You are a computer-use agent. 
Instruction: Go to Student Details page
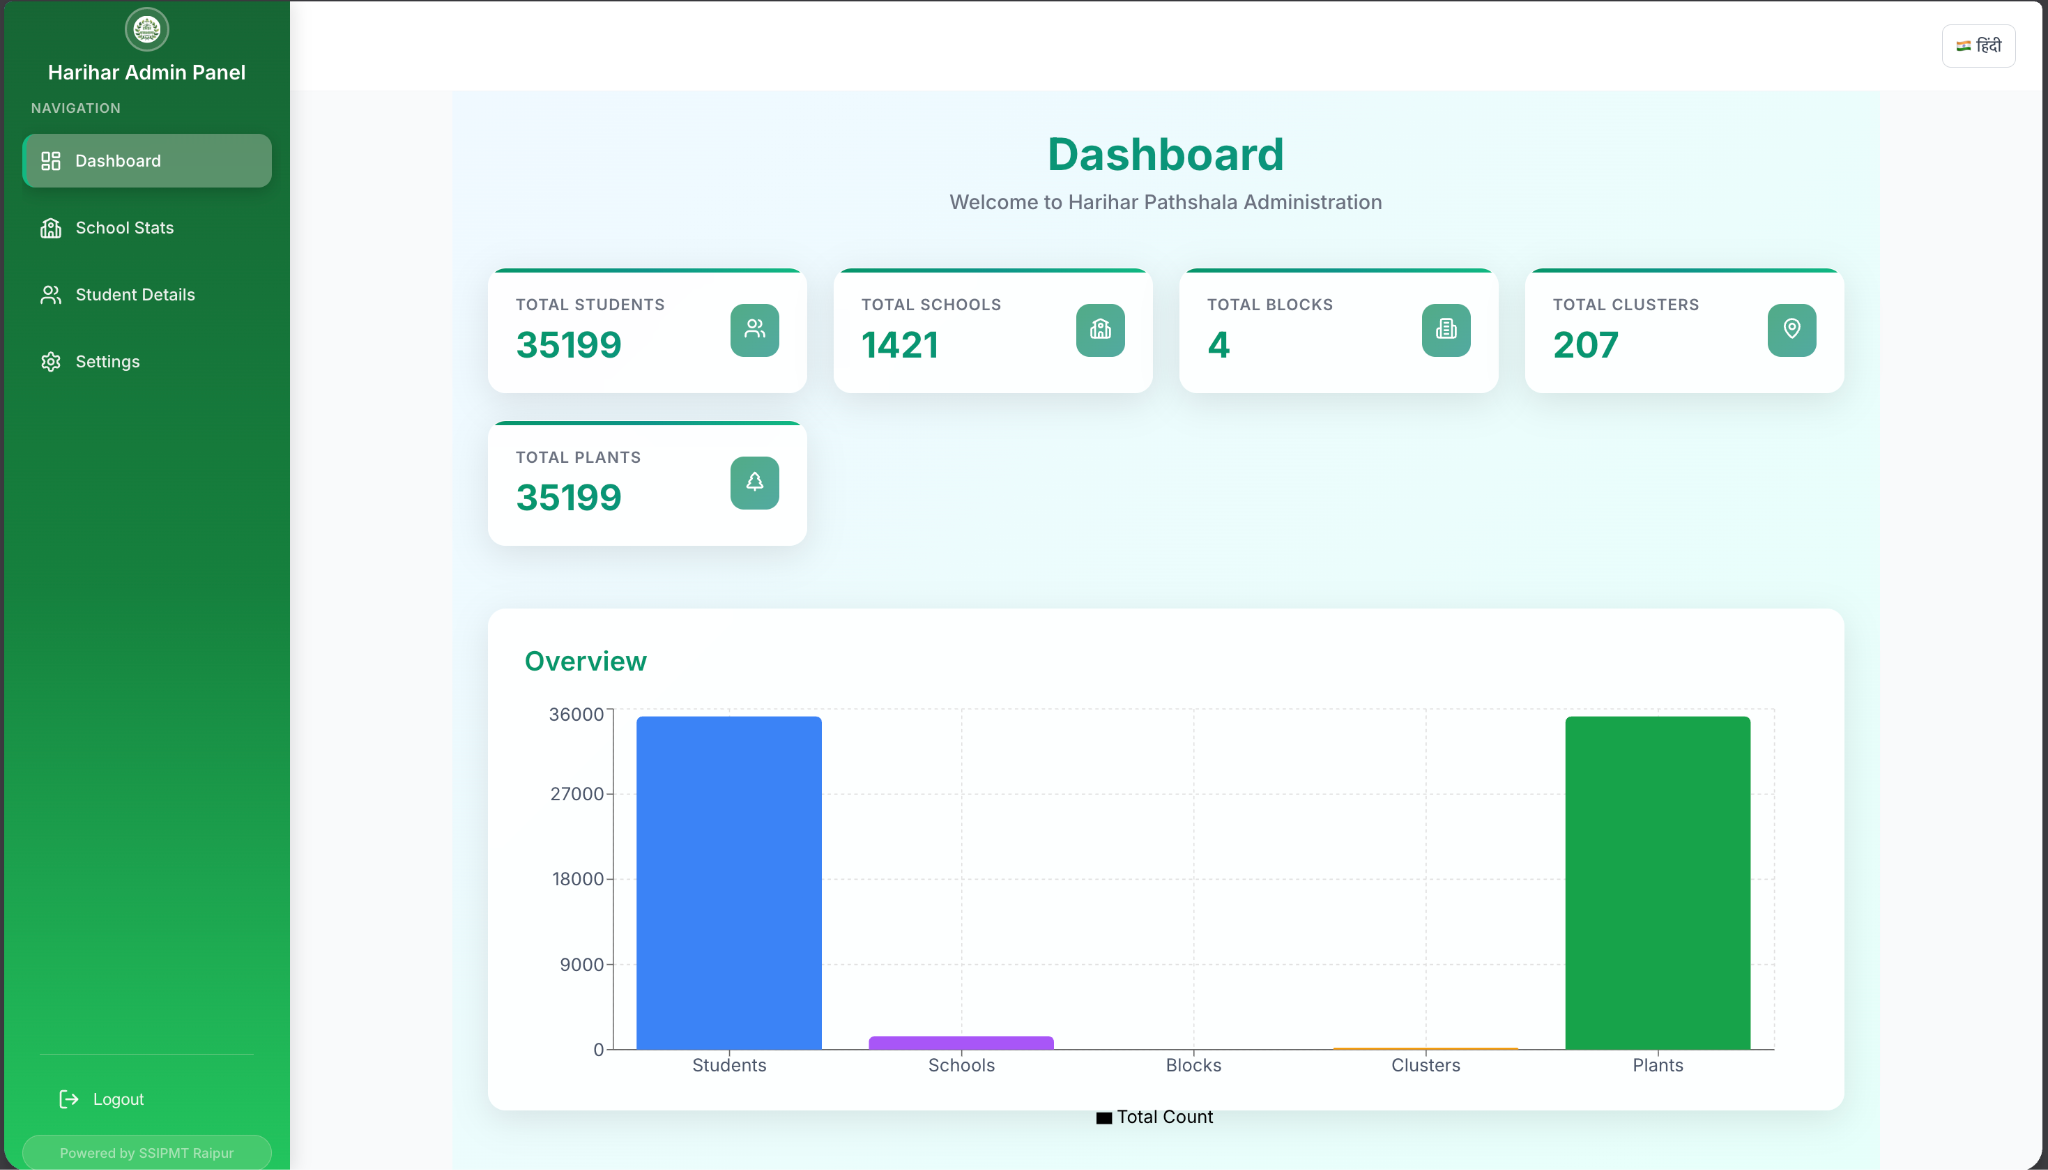tap(135, 295)
